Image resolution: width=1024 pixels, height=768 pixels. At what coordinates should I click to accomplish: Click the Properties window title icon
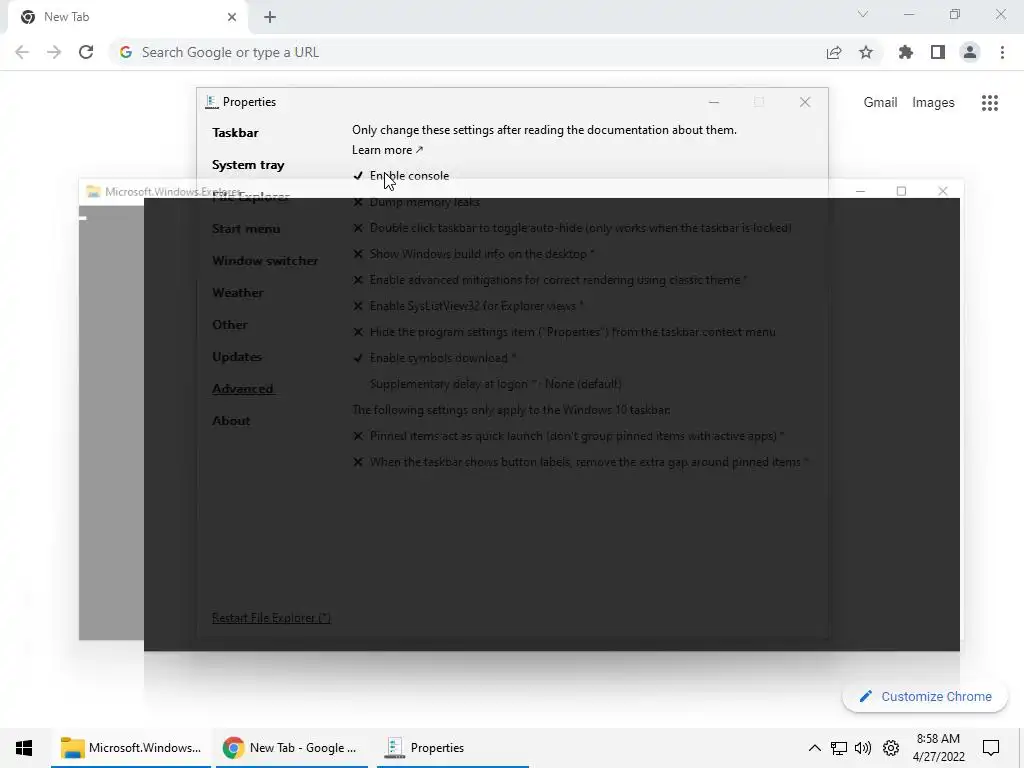[211, 103]
